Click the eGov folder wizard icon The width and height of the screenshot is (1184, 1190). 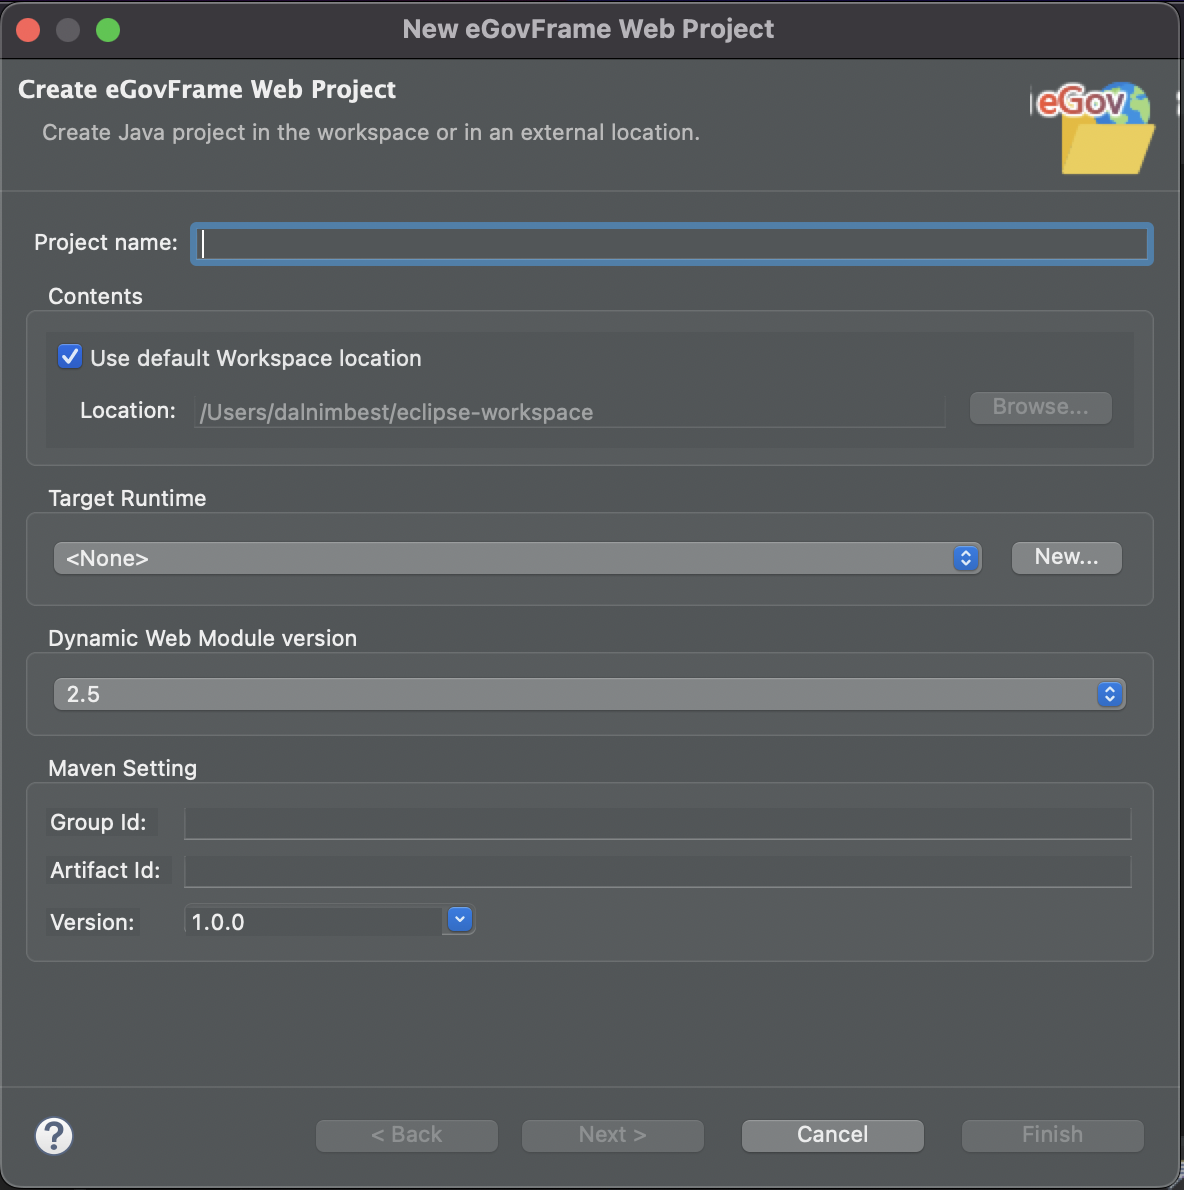click(x=1095, y=128)
